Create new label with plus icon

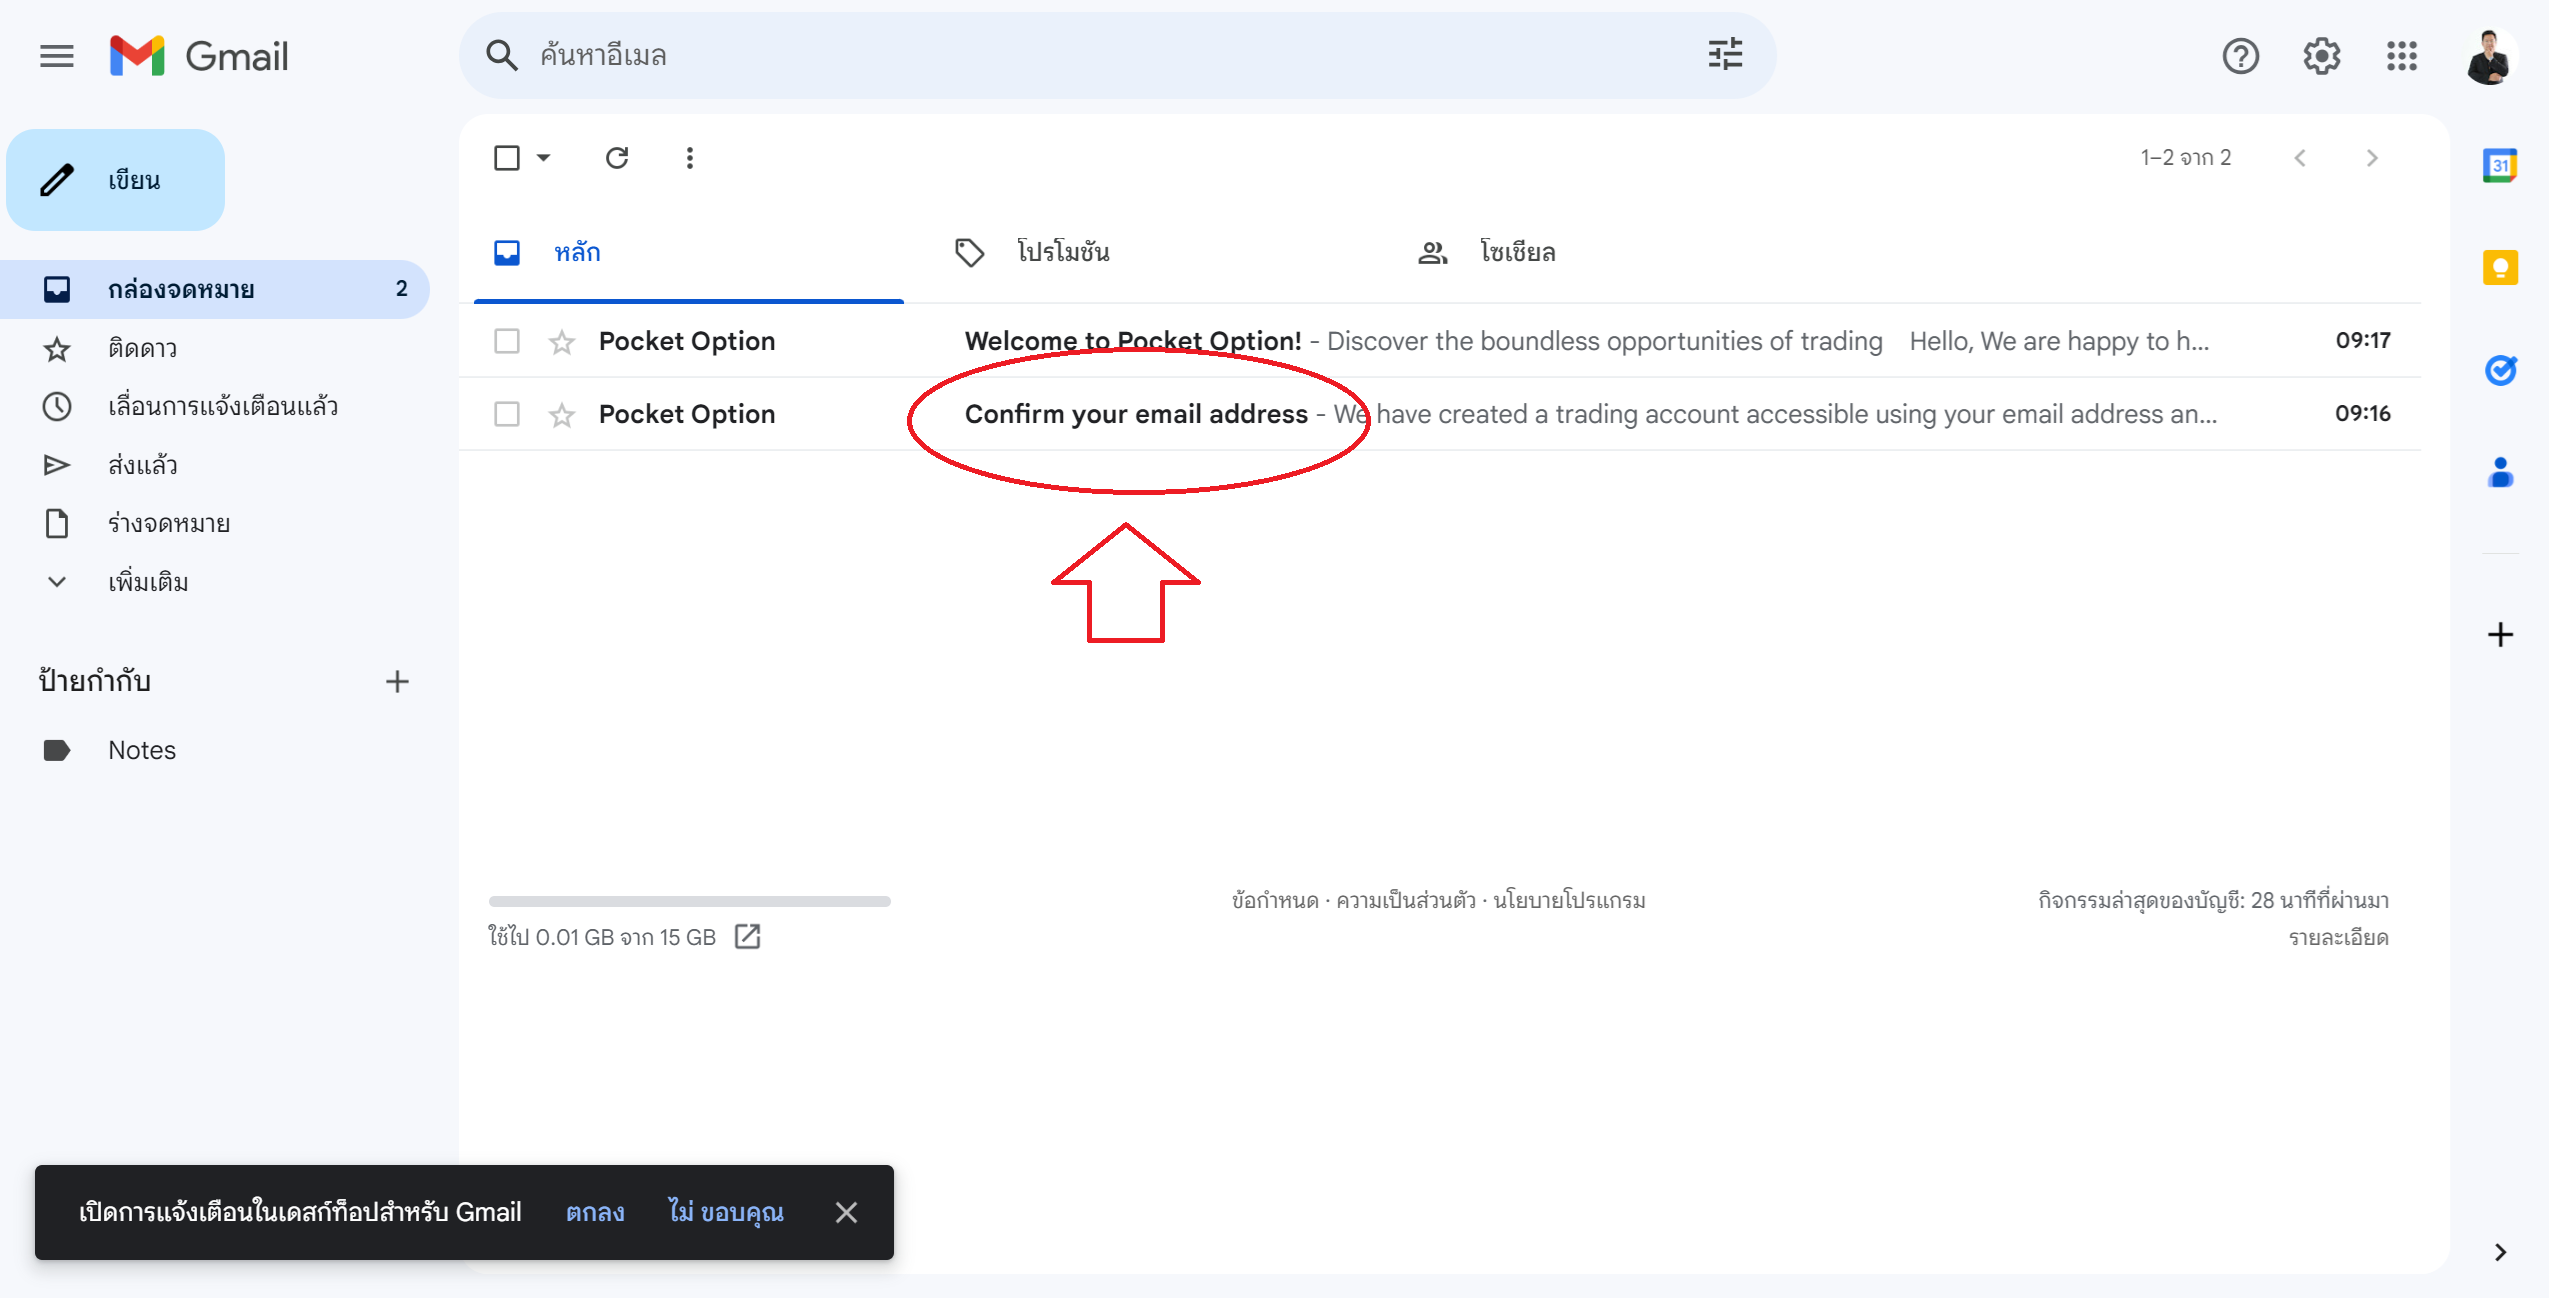397,681
